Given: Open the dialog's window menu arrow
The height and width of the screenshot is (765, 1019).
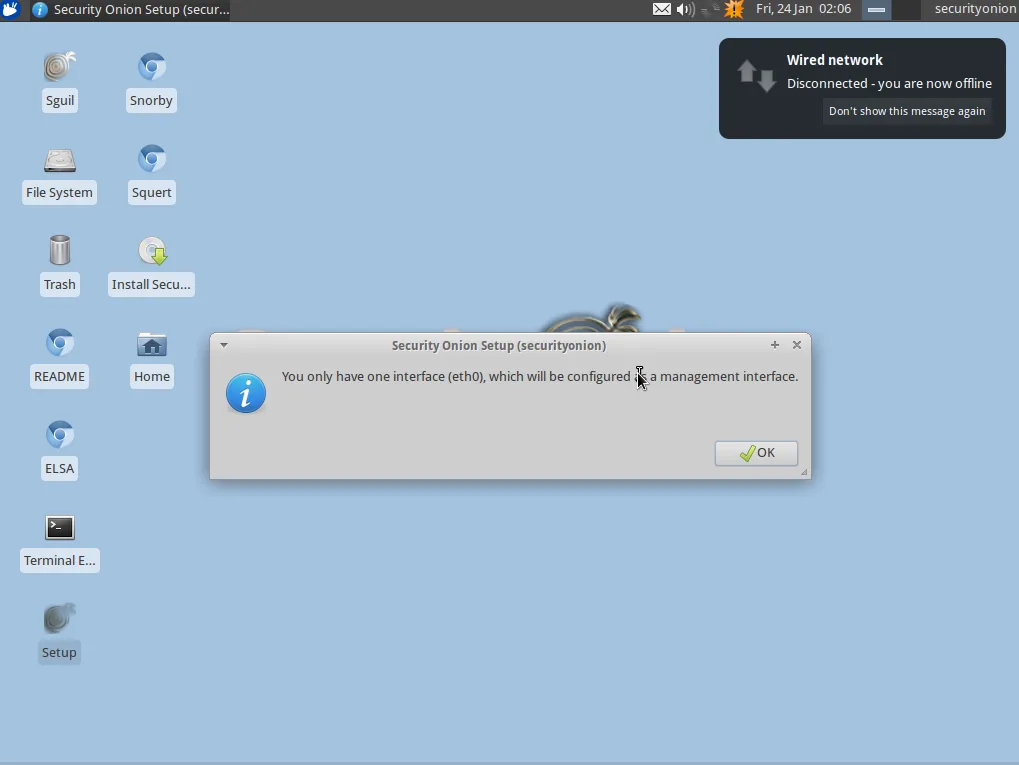Looking at the screenshot, I should (x=224, y=345).
